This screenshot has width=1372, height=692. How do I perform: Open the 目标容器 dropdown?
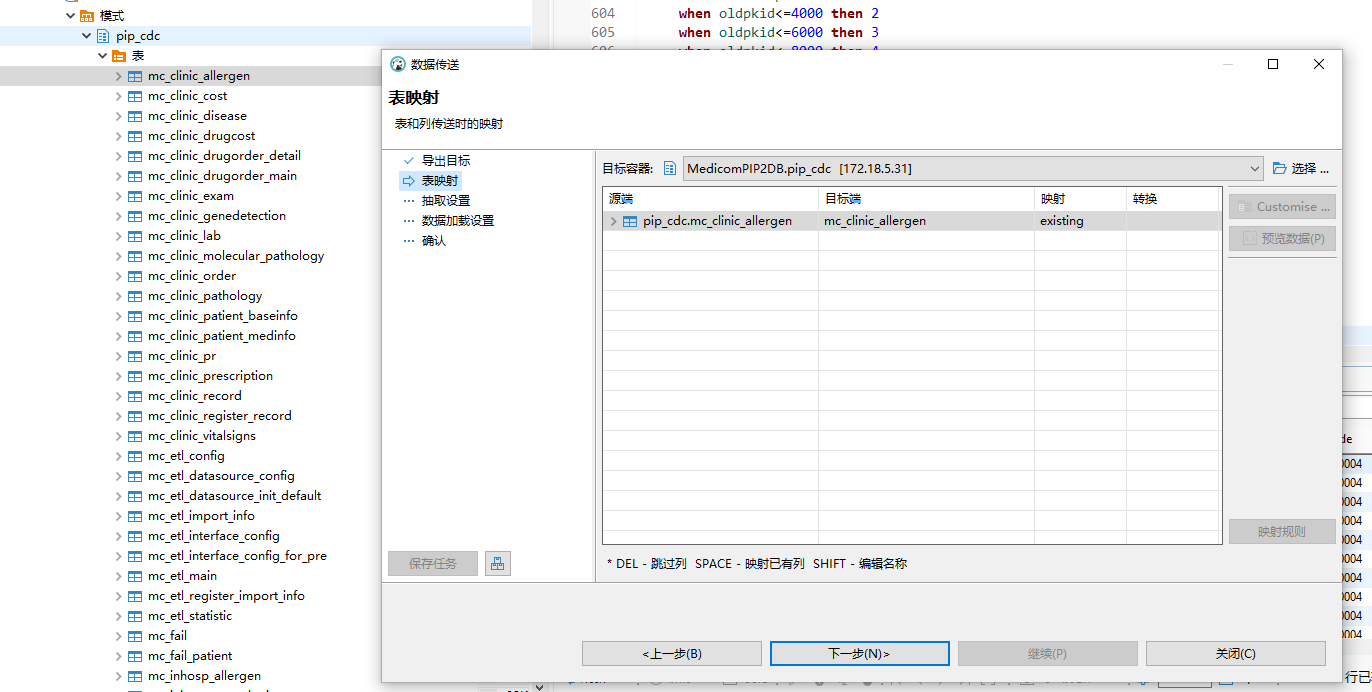point(1255,169)
